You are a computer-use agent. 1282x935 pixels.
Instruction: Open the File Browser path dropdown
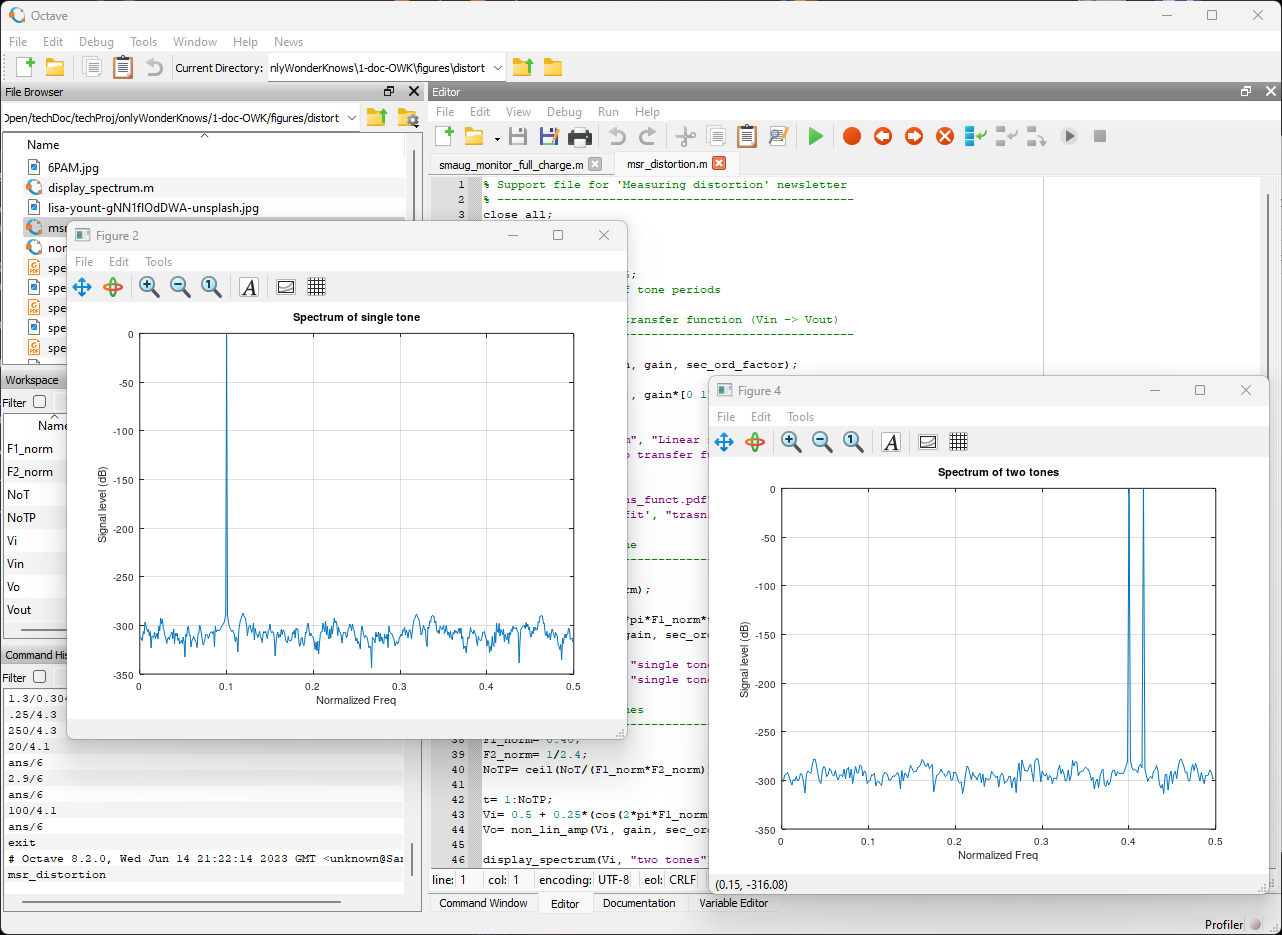[x=351, y=118]
